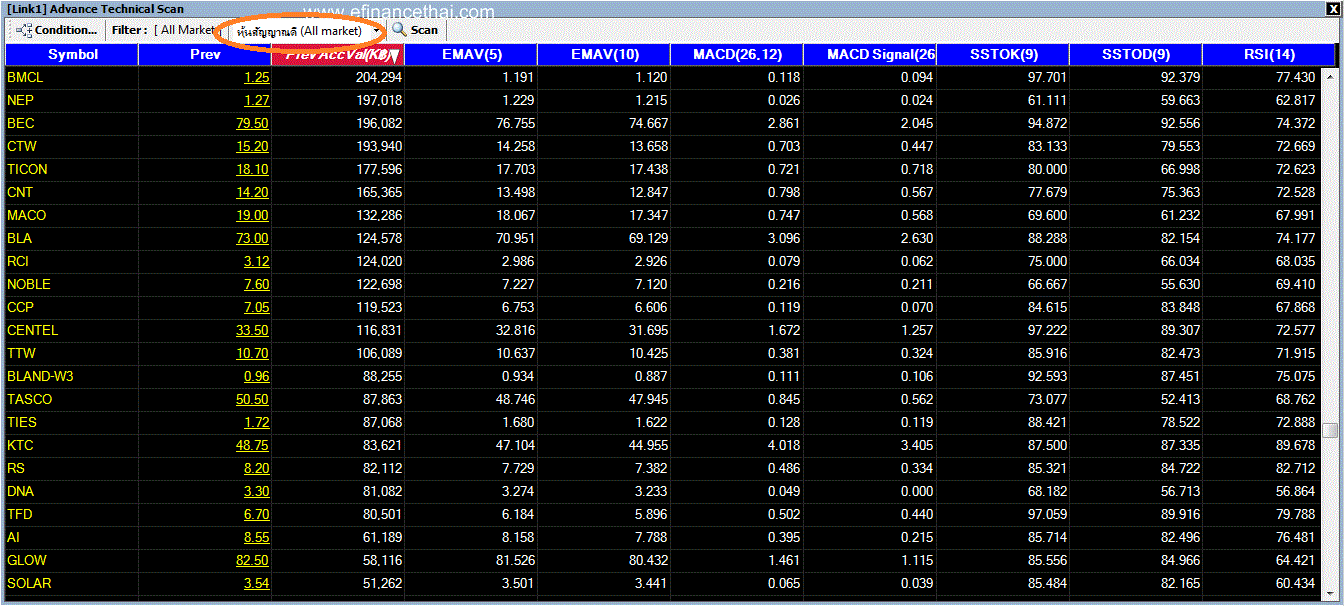This screenshot has height=606, width=1344.
Task: Sort by MACD Signal column header
Action: pos(870,54)
